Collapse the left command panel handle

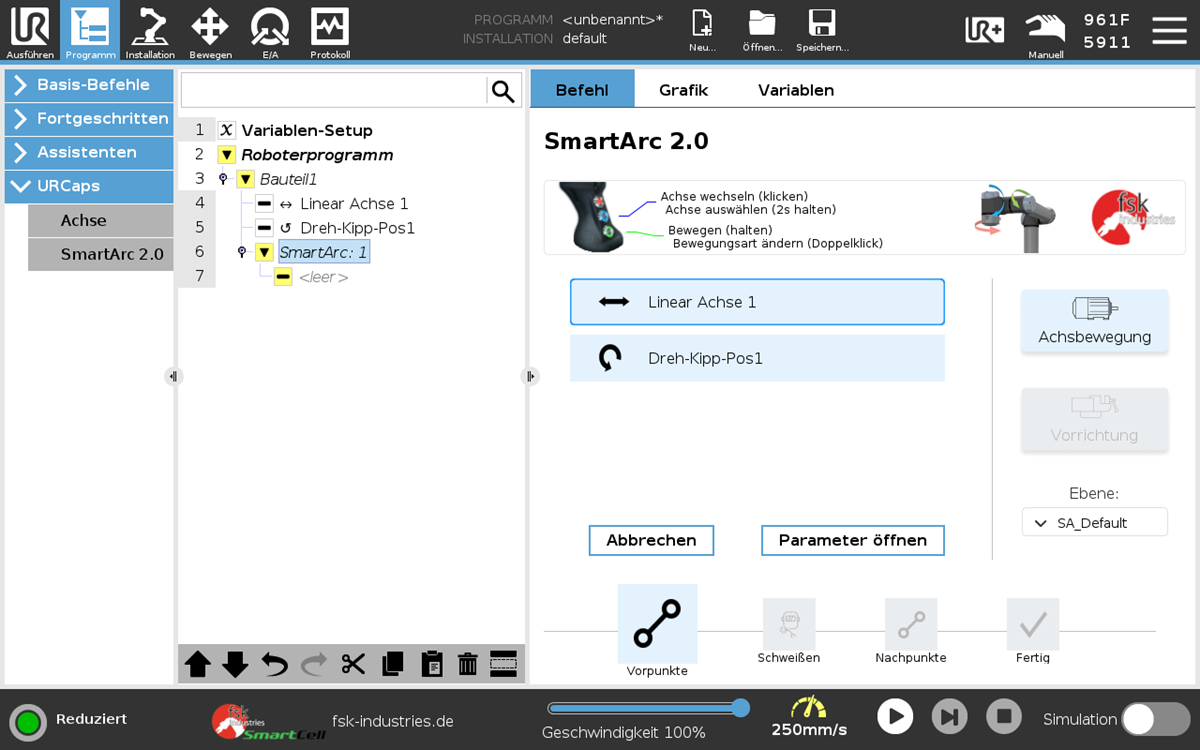(173, 377)
